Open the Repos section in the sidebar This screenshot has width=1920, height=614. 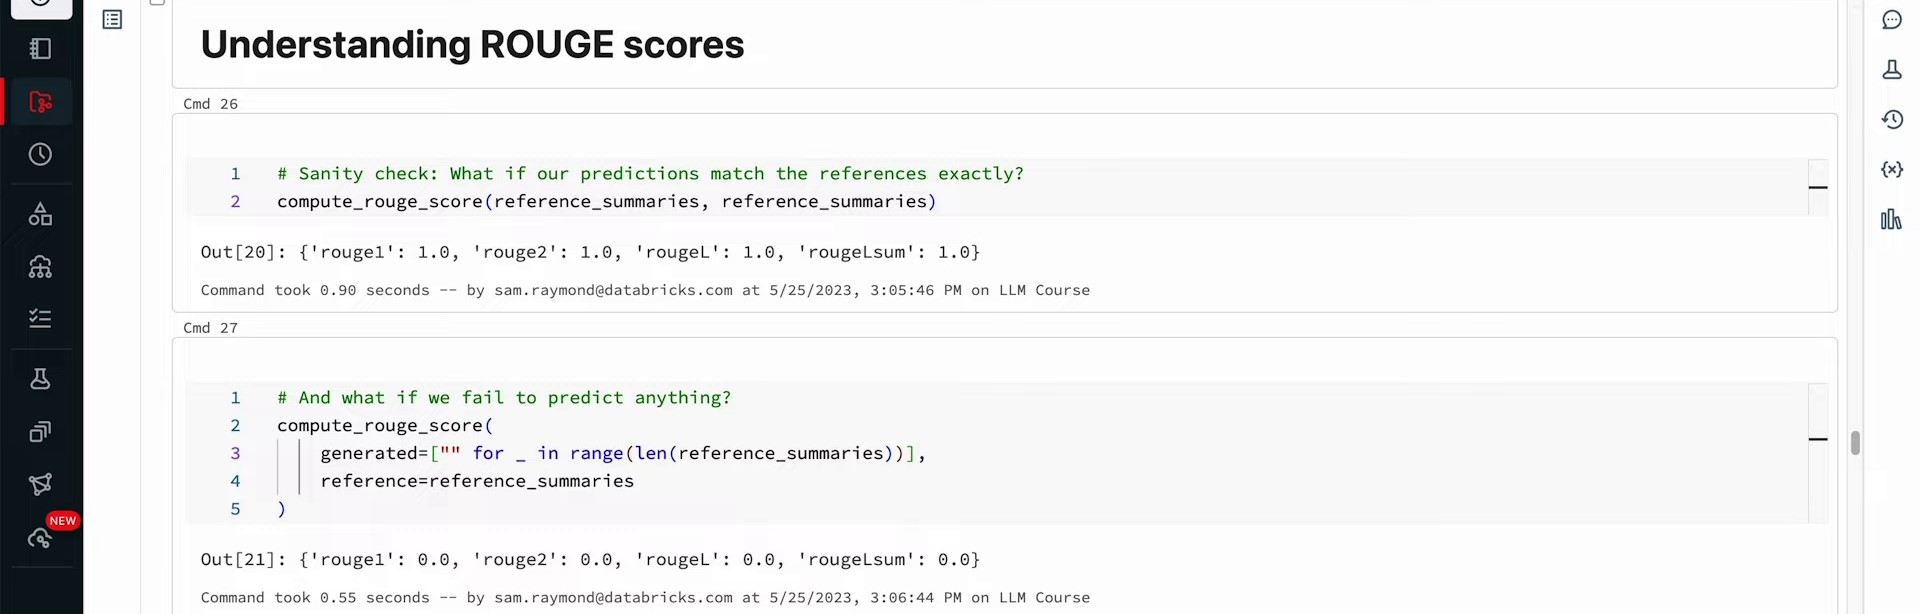[41, 102]
